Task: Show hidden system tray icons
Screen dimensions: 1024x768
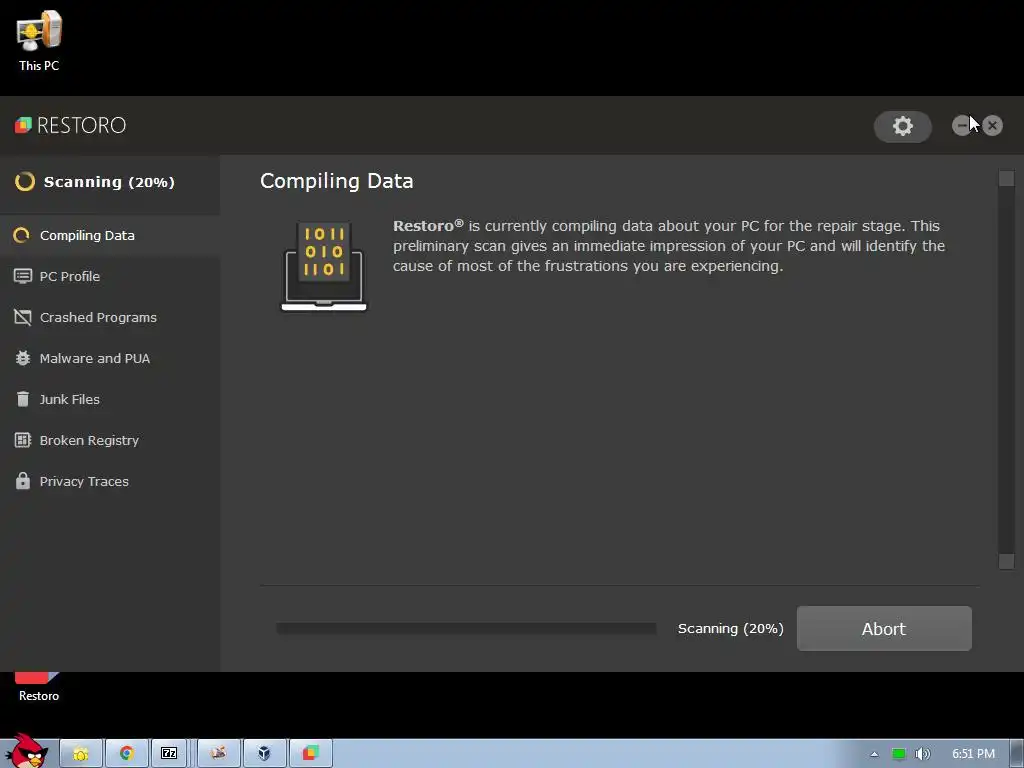Action: 874,754
